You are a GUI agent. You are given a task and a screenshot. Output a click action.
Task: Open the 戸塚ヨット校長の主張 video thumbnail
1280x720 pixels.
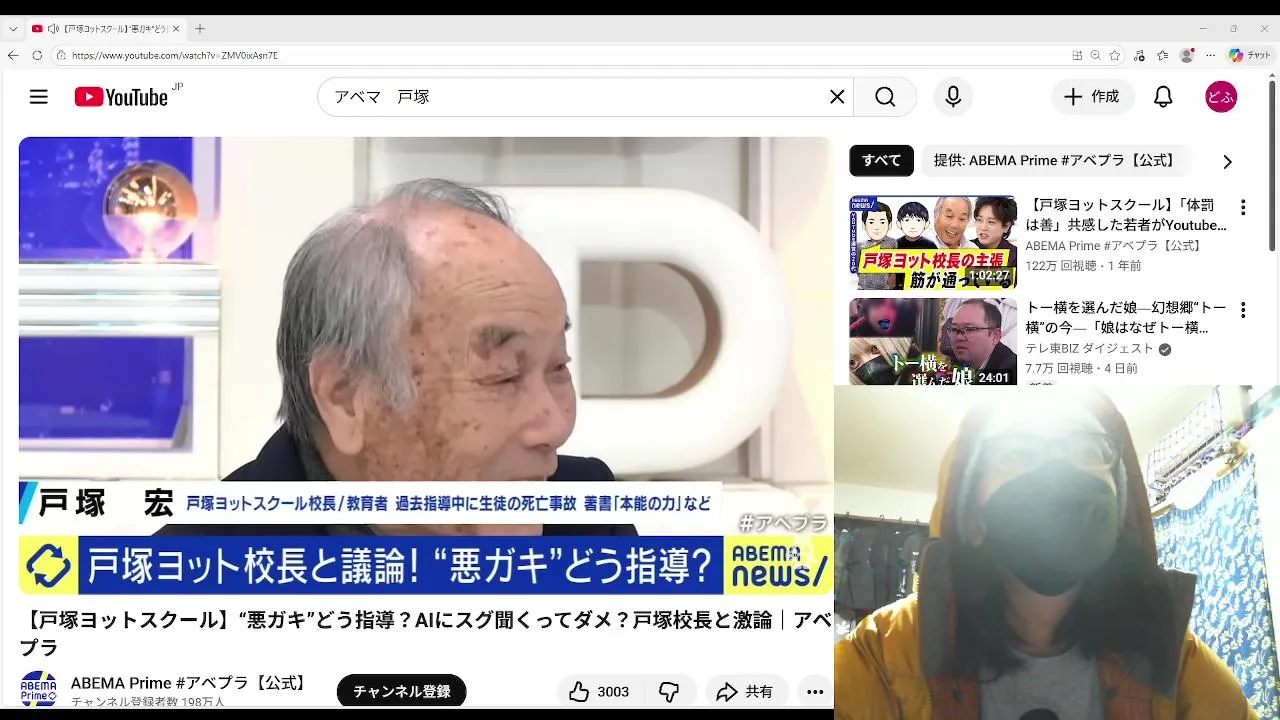pos(933,243)
